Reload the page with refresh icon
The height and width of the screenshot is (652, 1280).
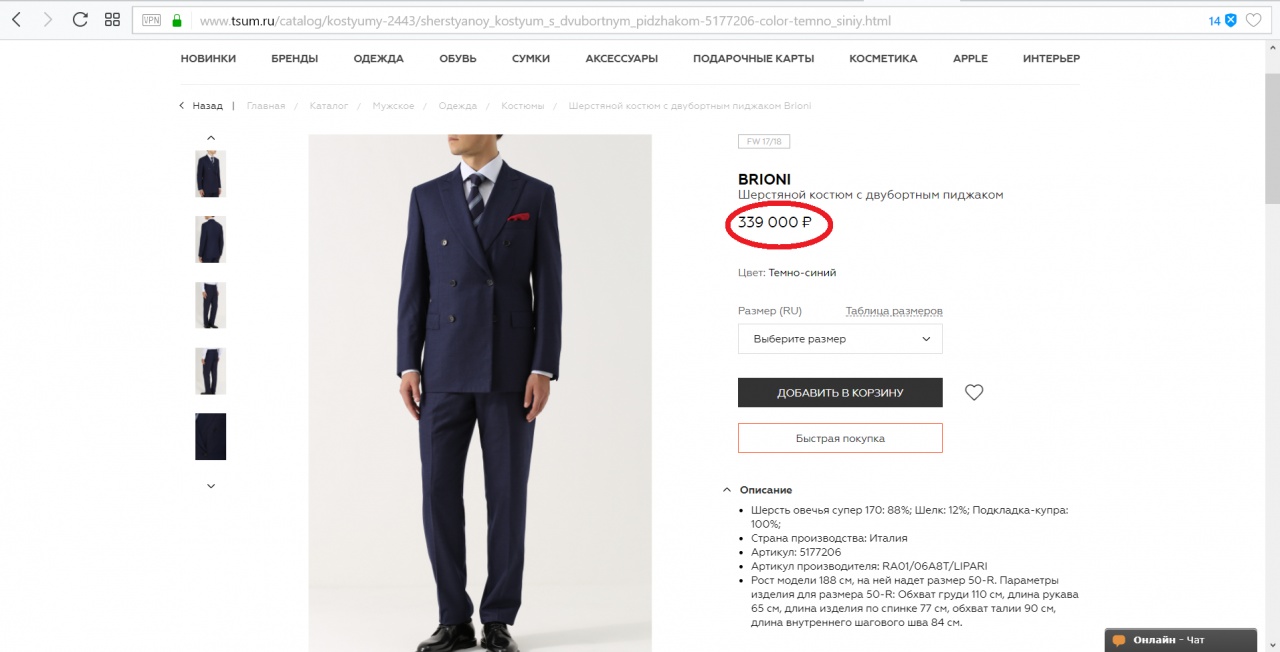pos(80,20)
